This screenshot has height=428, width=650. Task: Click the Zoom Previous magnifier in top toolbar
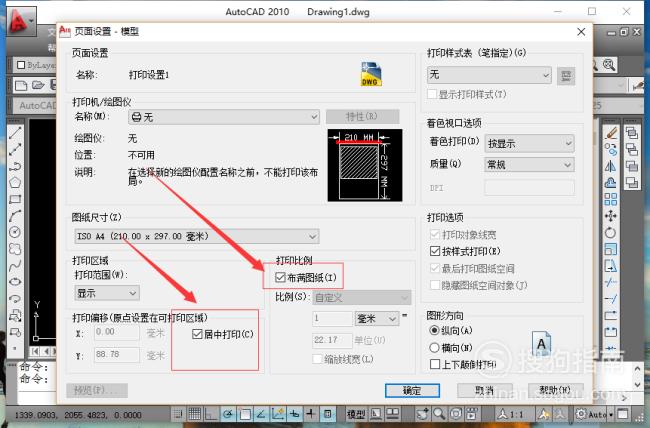coord(609,65)
